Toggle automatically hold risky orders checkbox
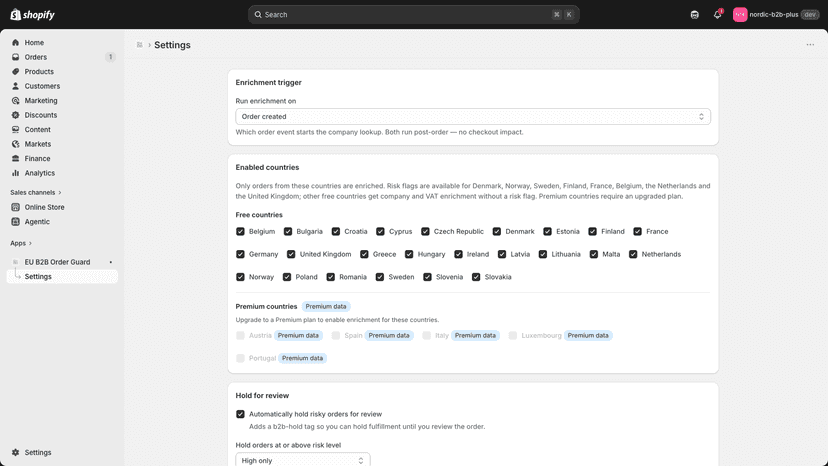Image resolution: width=828 pixels, height=466 pixels. pos(240,414)
